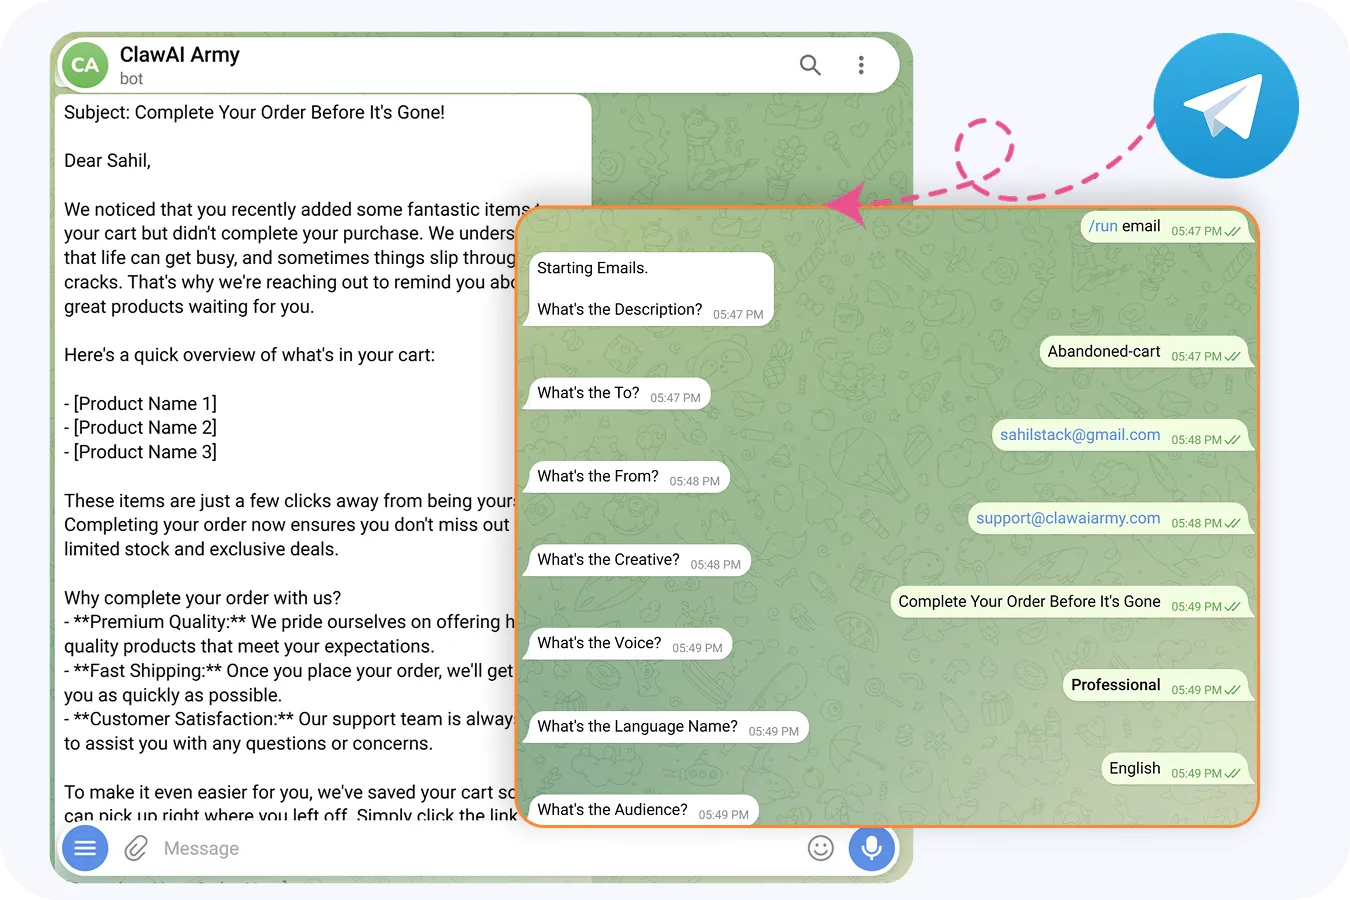Focus the Message input field

pos(480,848)
